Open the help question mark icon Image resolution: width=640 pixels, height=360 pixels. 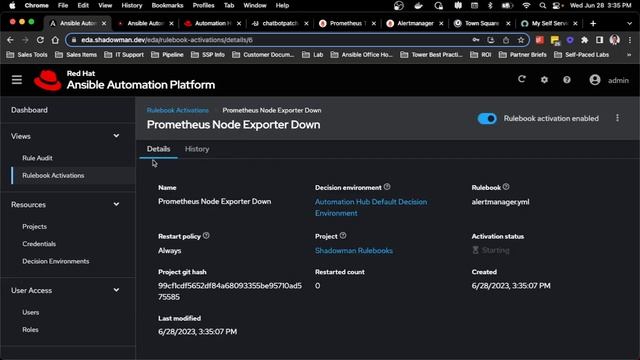pos(567,80)
